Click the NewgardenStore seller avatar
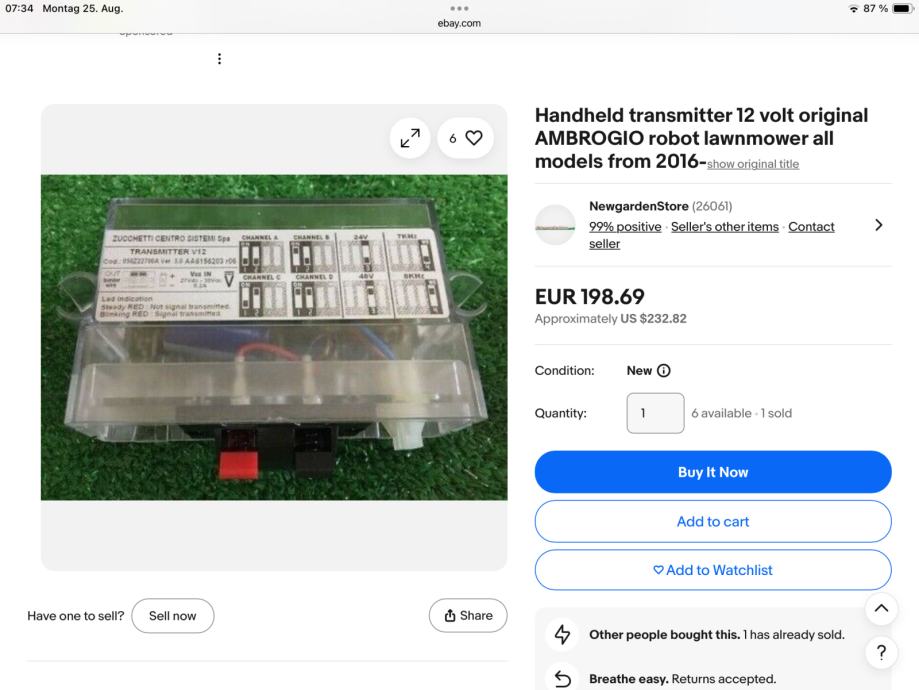 [555, 225]
